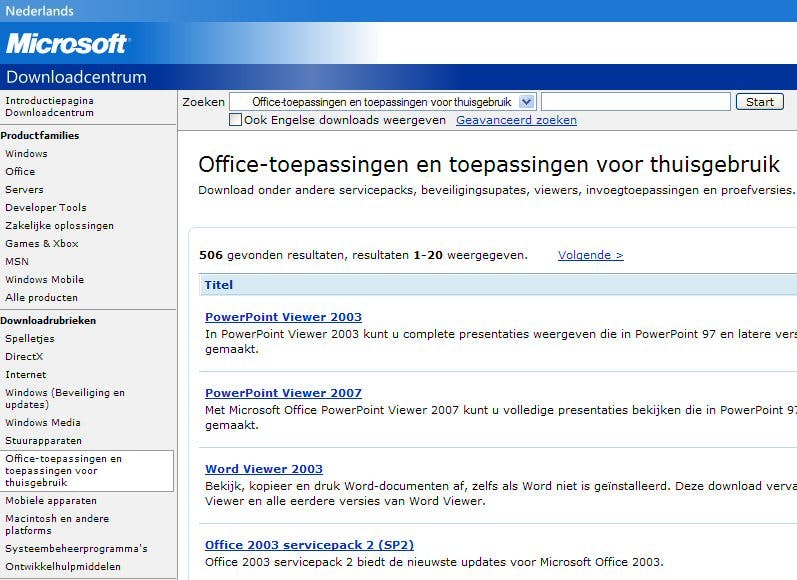Click the Start search button
Viewport: 797px width, 580px height.
click(760, 102)
